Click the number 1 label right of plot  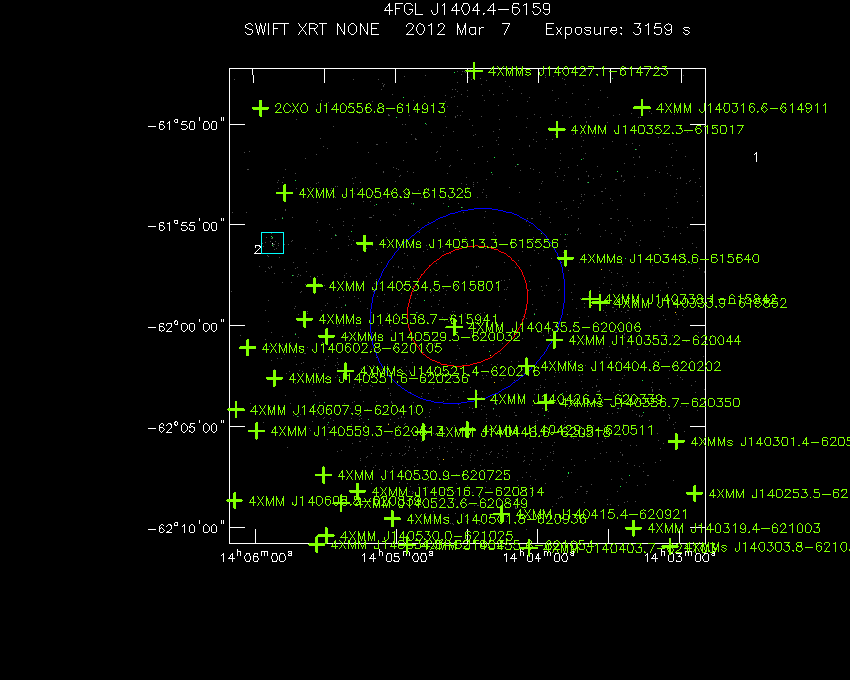(x=756, y=157)
